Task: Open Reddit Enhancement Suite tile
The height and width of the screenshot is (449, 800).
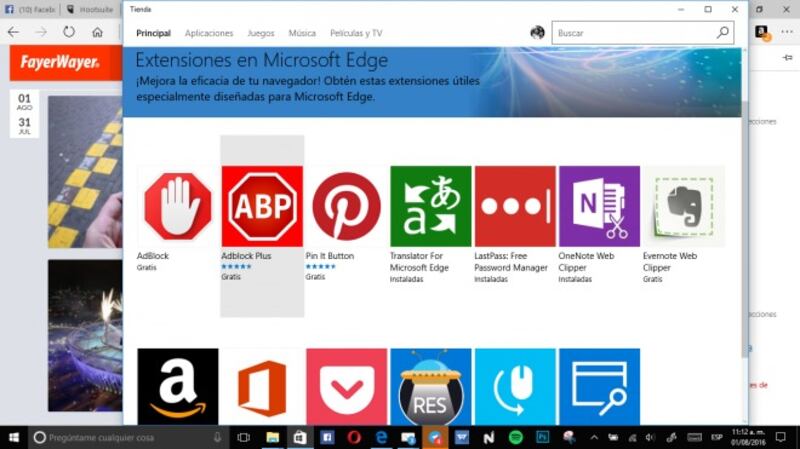Action: coord(430,387)
